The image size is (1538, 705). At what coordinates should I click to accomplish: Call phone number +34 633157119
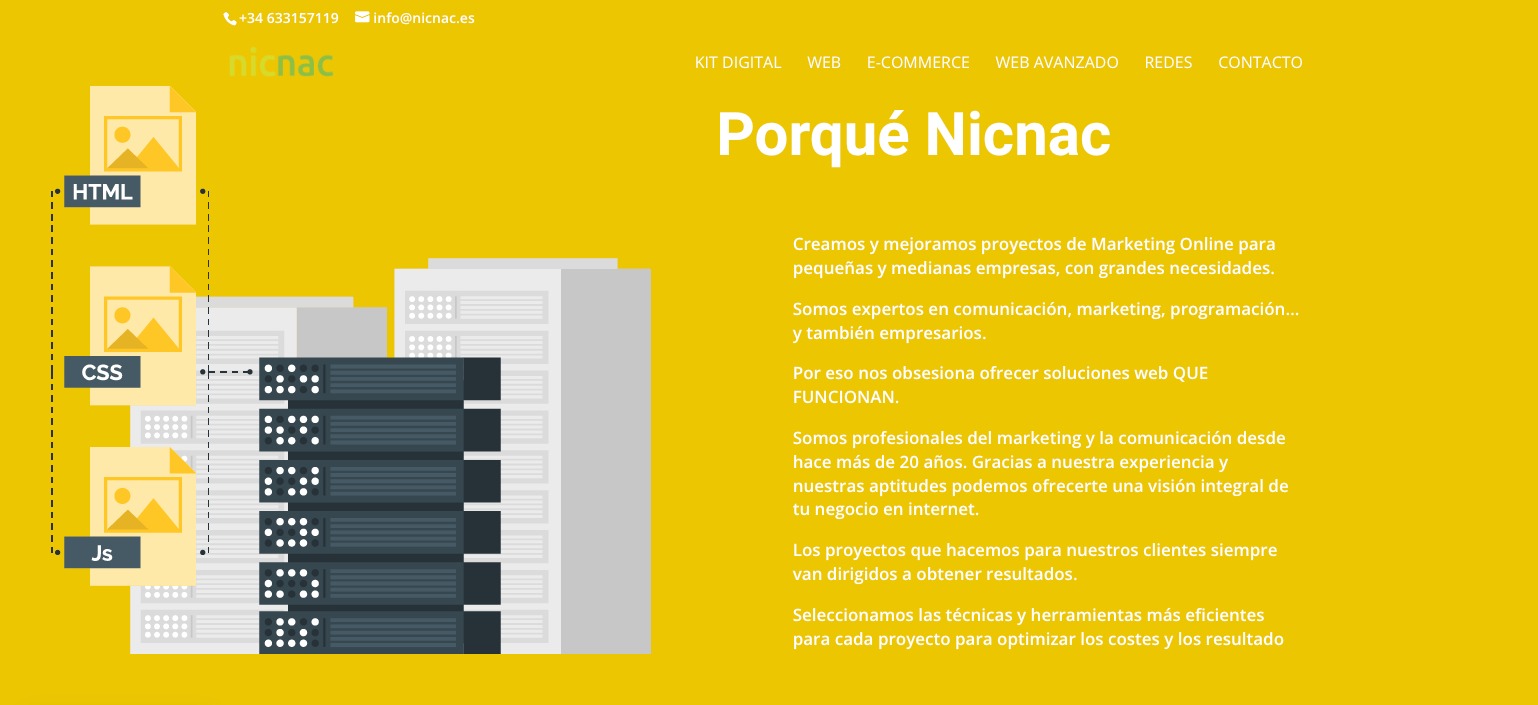(x=288, y=18)
